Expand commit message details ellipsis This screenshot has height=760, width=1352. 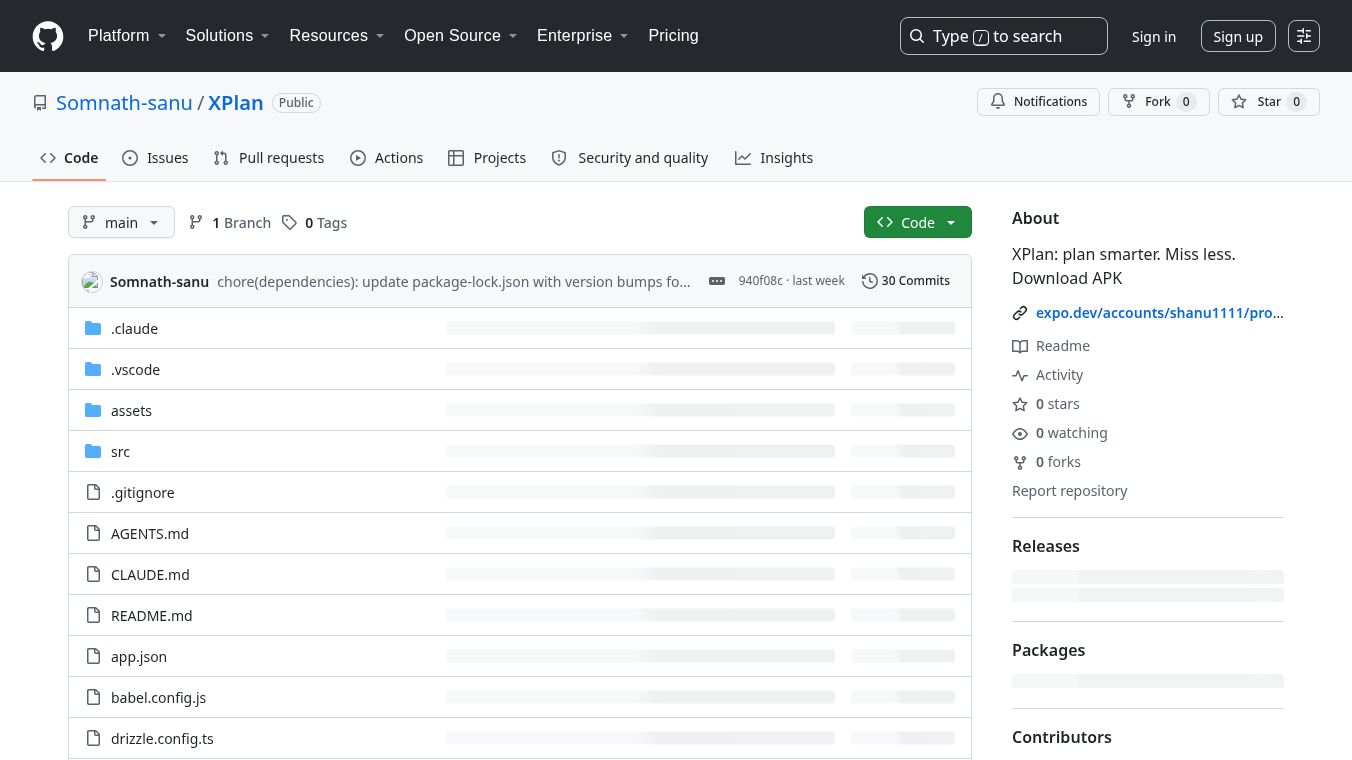coord(717,281)
